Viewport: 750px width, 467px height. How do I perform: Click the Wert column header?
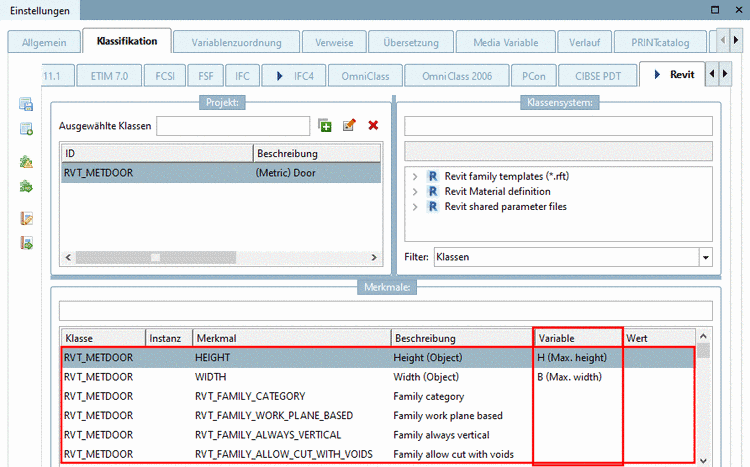click(x=659, y=338)
